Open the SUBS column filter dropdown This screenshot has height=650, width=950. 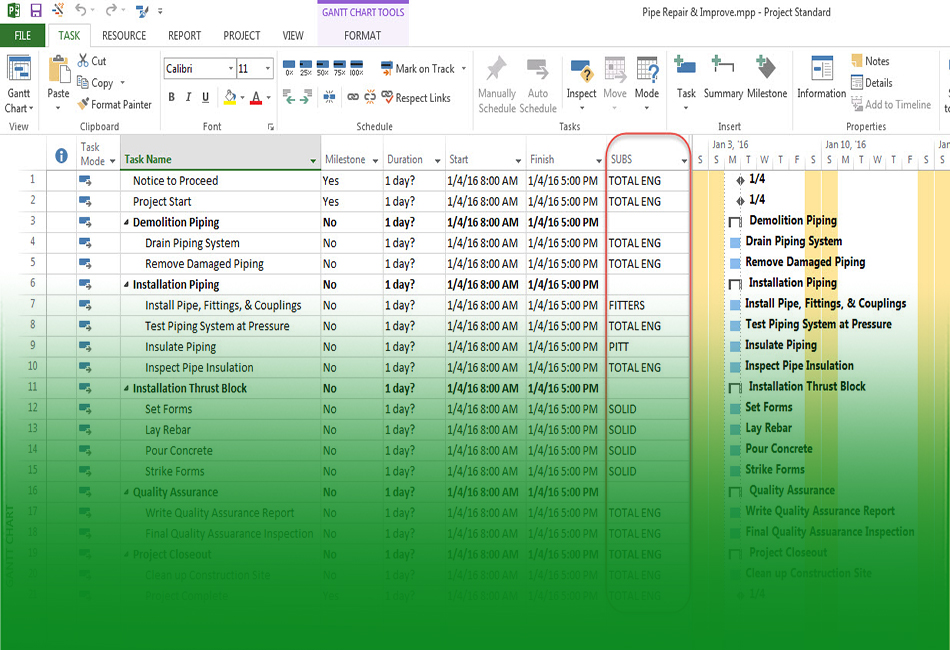pyautogui.click(x=684, y=160)
